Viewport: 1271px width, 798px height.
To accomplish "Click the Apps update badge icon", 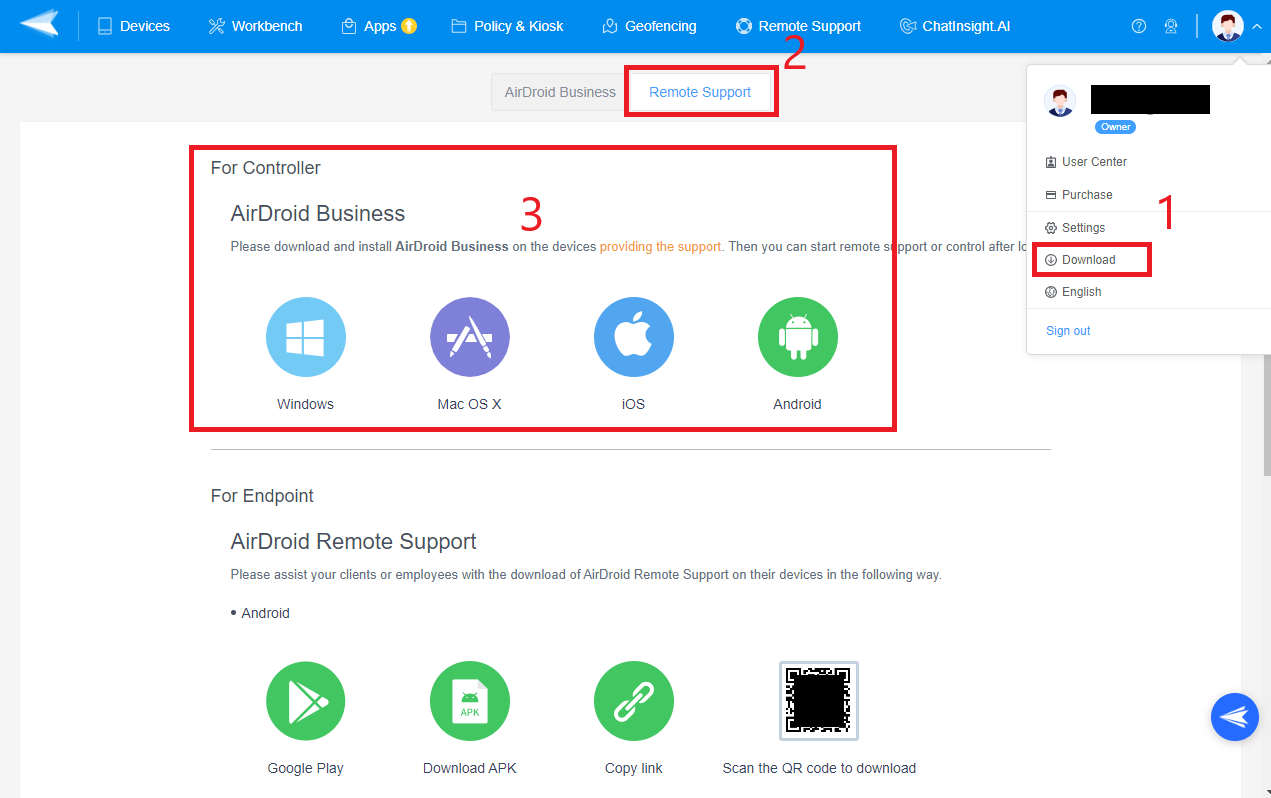I will [409, 26].
